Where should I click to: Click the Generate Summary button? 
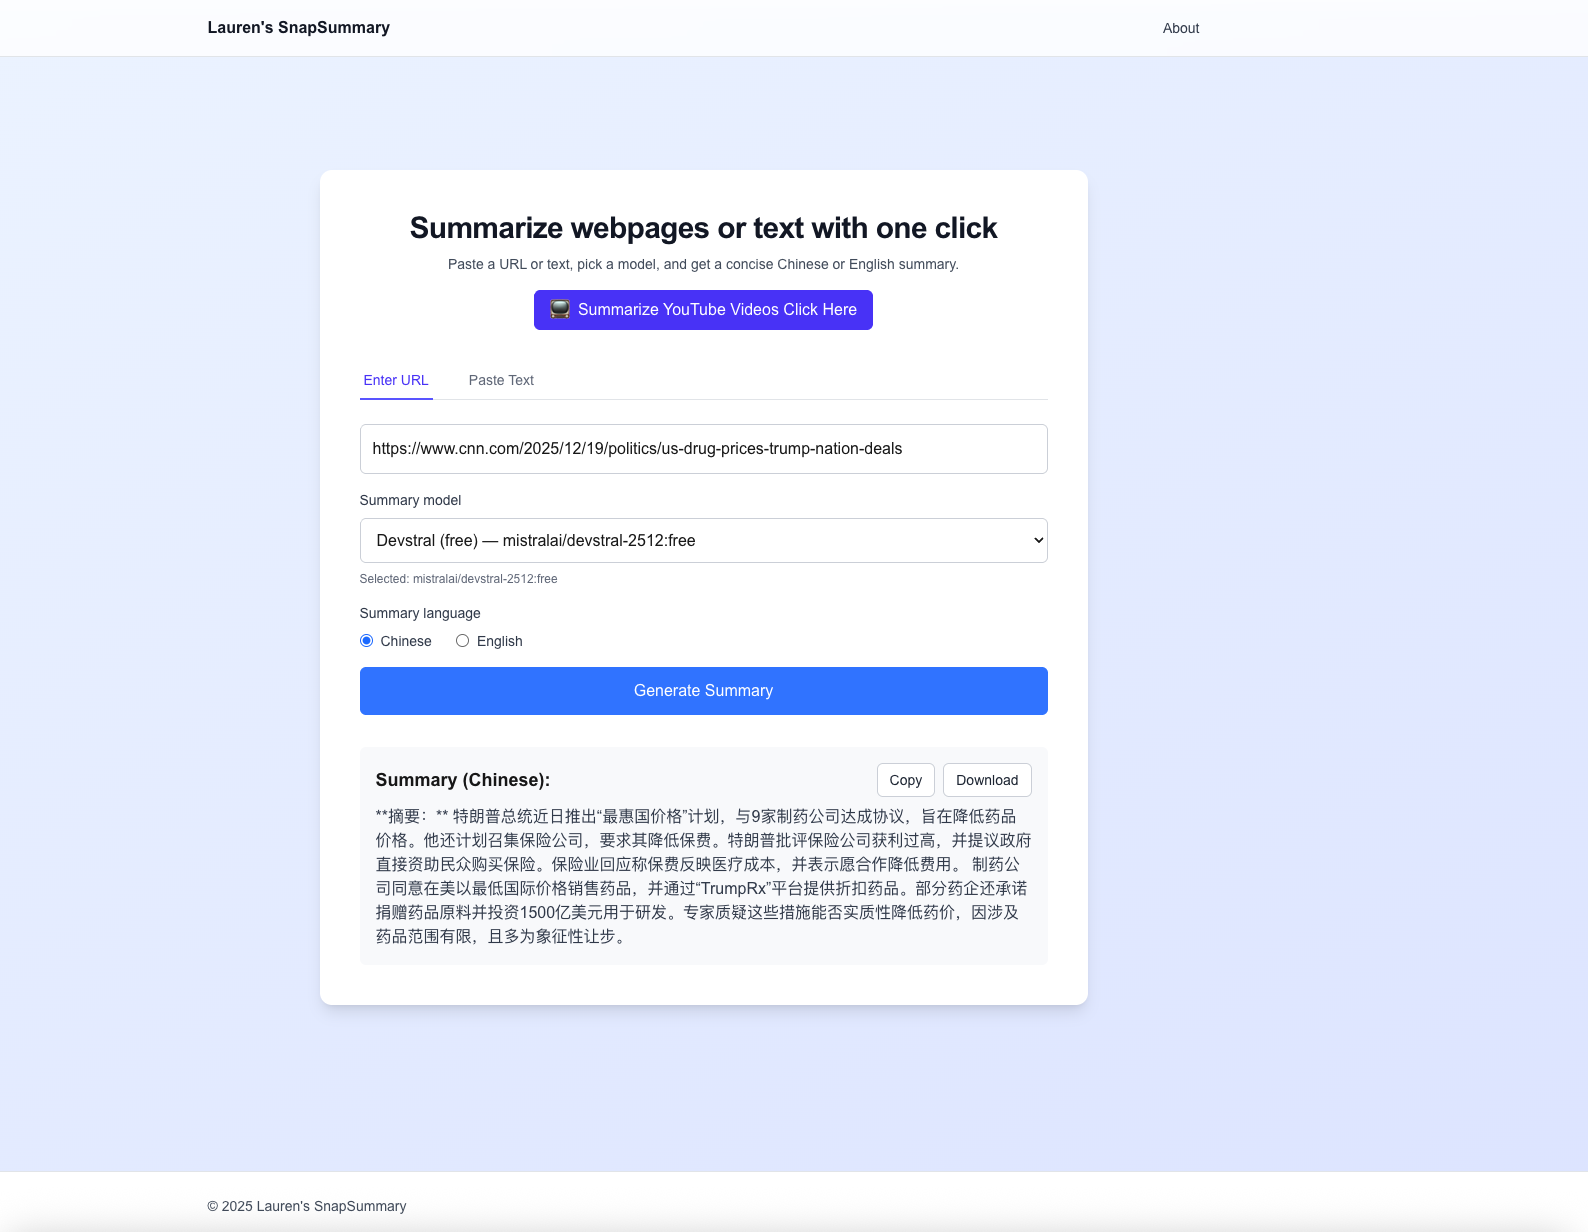click(x=703, y=691)
